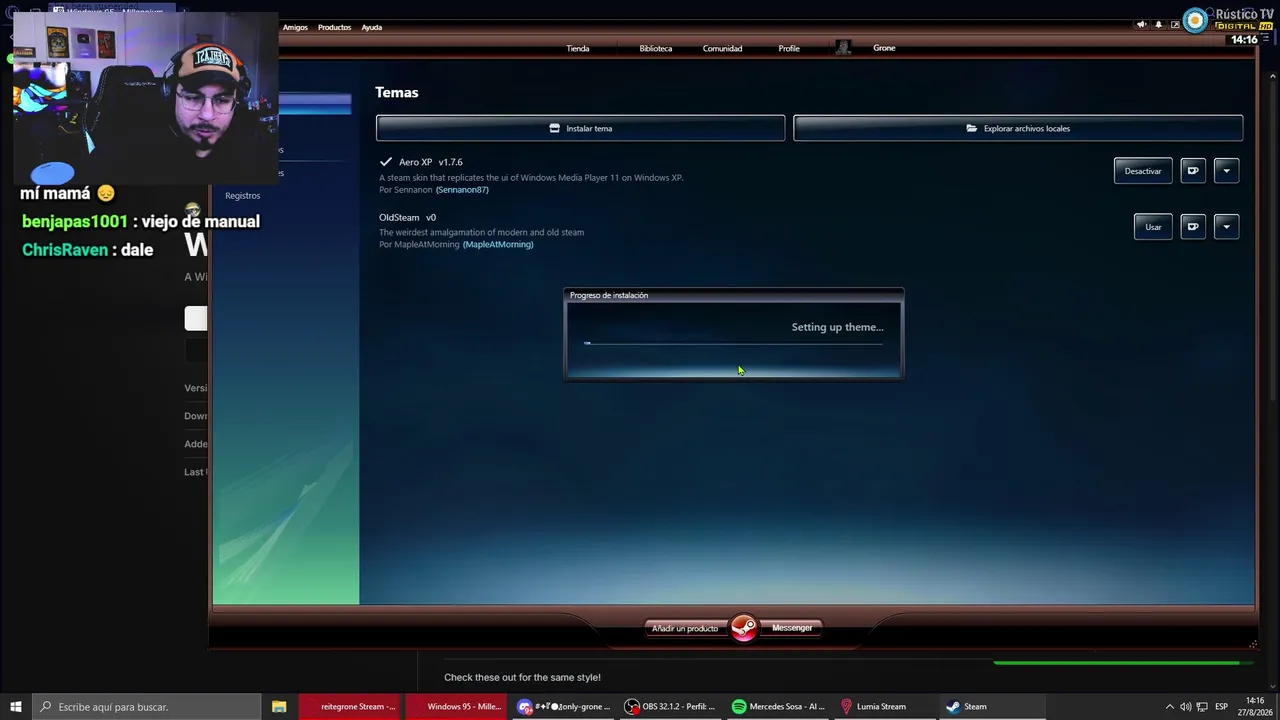The height and width of the screenshot is (720, 1280).
Task: Click the Aero XP v1.7.6 theme name
Action: pyautogui.click(x=431, y=162)
